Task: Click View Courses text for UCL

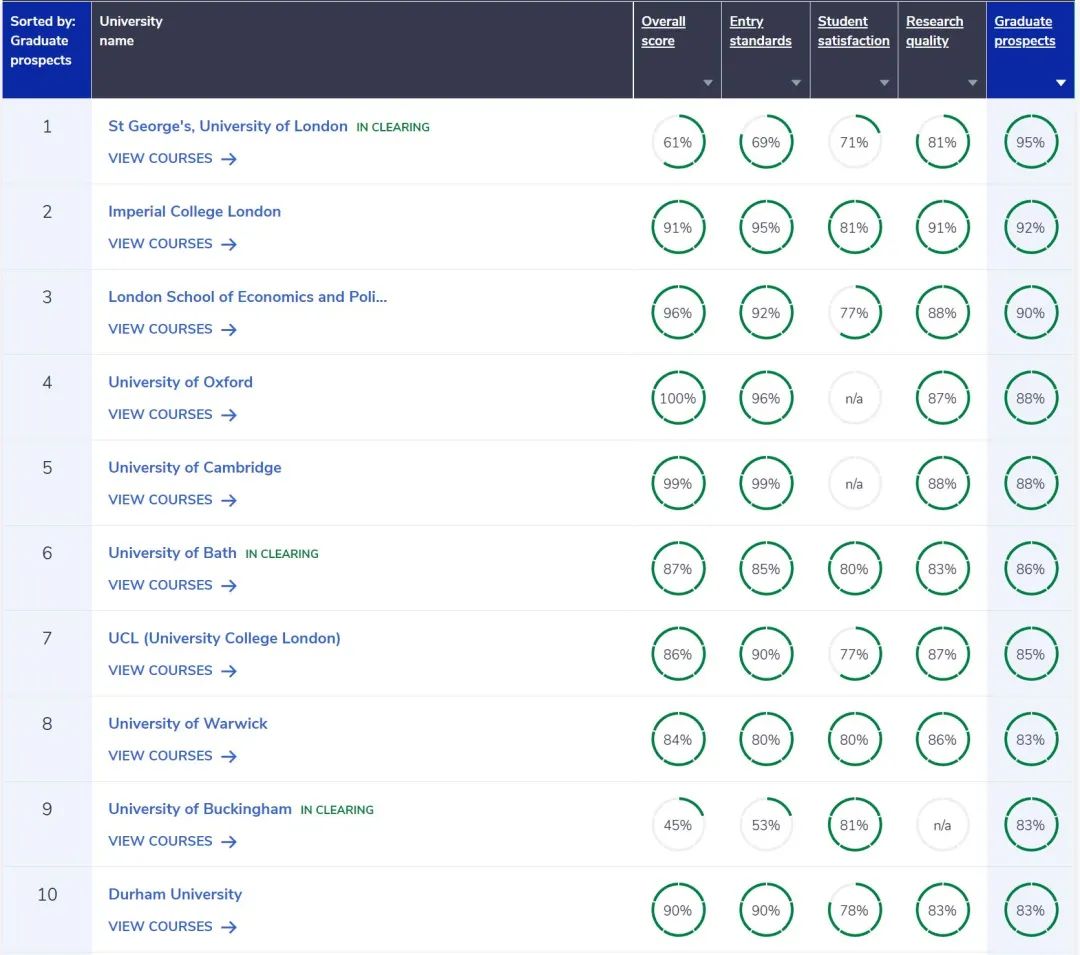Action: pyautogui.click(x=160, y=671)
